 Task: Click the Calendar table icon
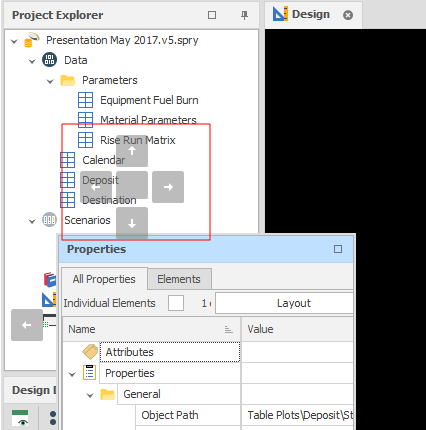(67, 160)
